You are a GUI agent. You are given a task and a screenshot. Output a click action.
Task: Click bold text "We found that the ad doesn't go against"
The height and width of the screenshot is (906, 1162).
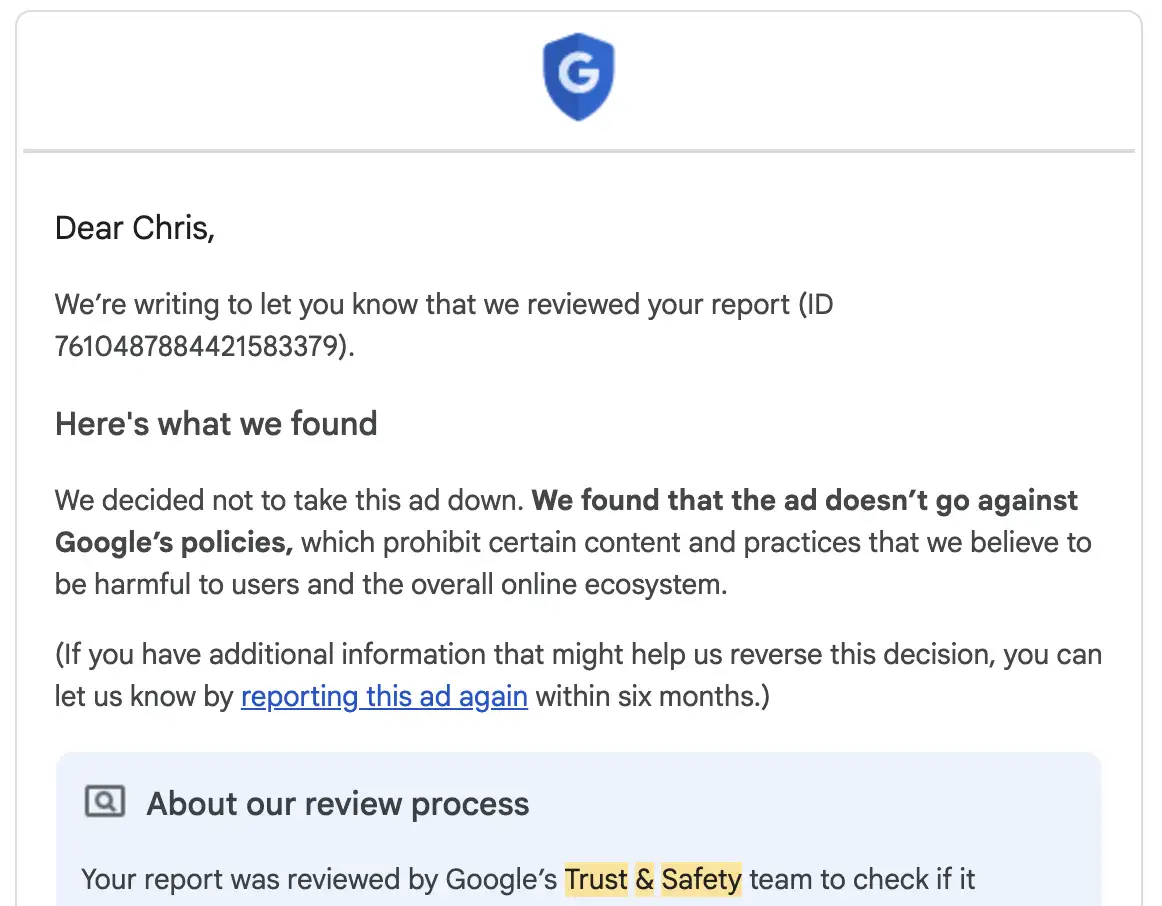click(805, 501)
